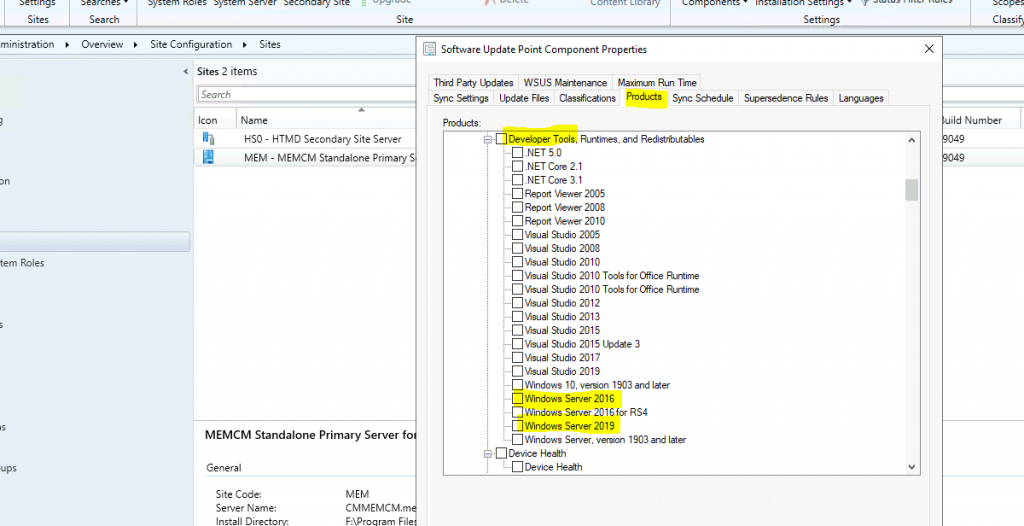This screenshot has height=526, width=1024.
Task: Focus the Search box above the sites list
Action: tap(307, 95)
